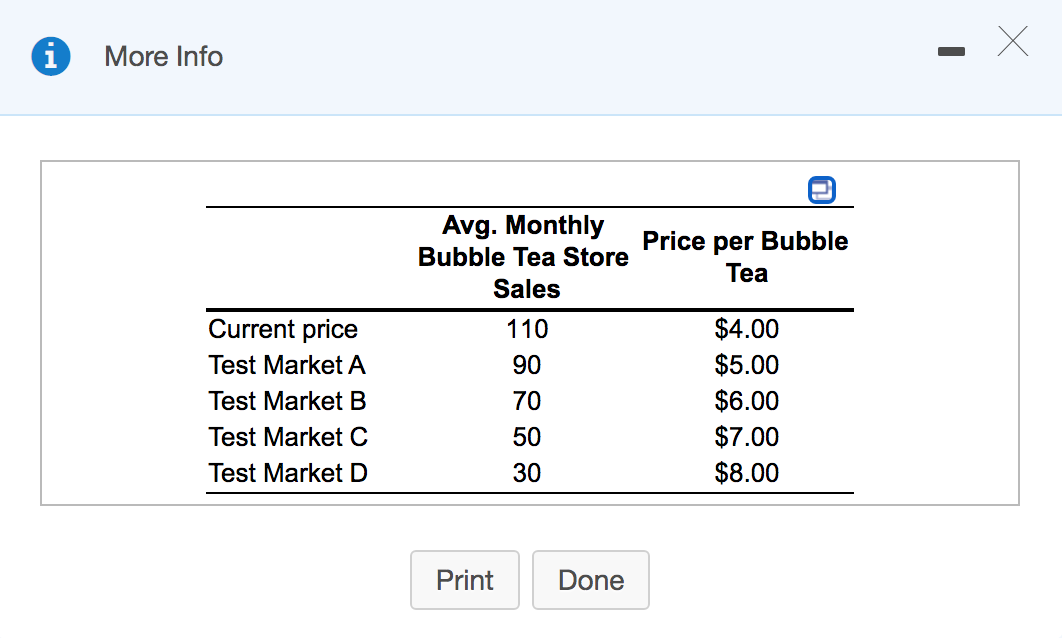
Task: Click the Price per Bubble Tea header
Action: (x=745, y=257)
